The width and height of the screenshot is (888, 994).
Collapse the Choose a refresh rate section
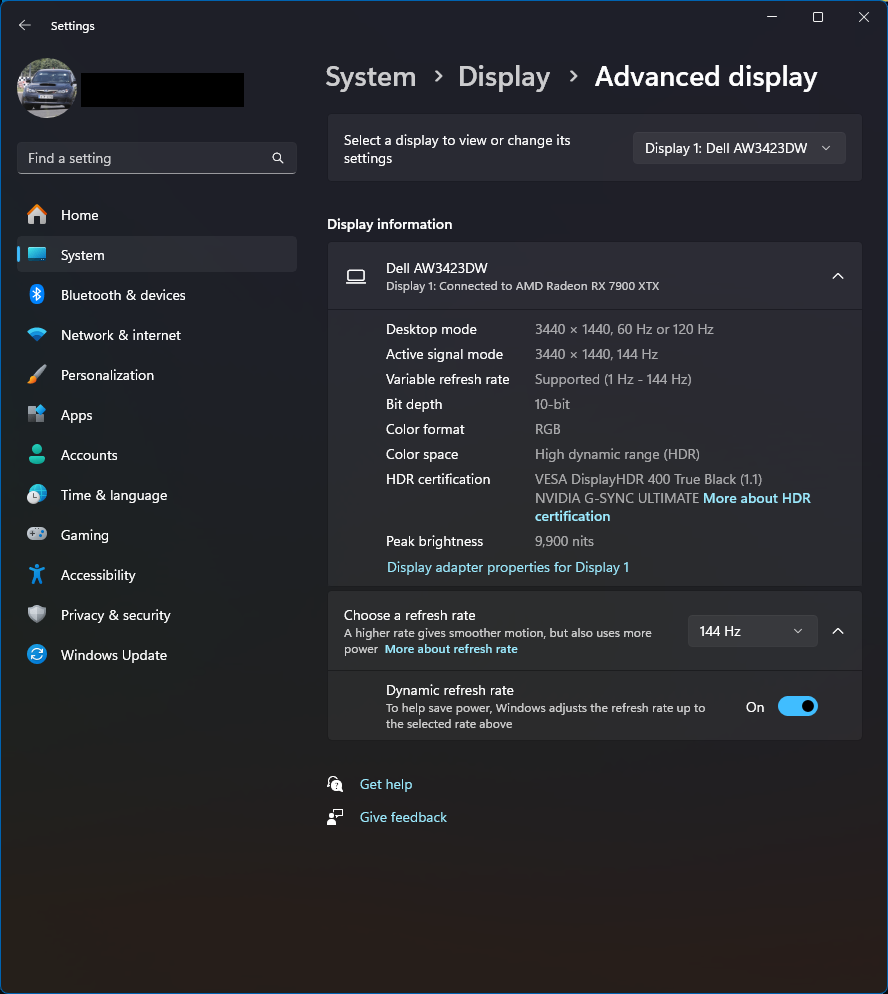(837, 631)
